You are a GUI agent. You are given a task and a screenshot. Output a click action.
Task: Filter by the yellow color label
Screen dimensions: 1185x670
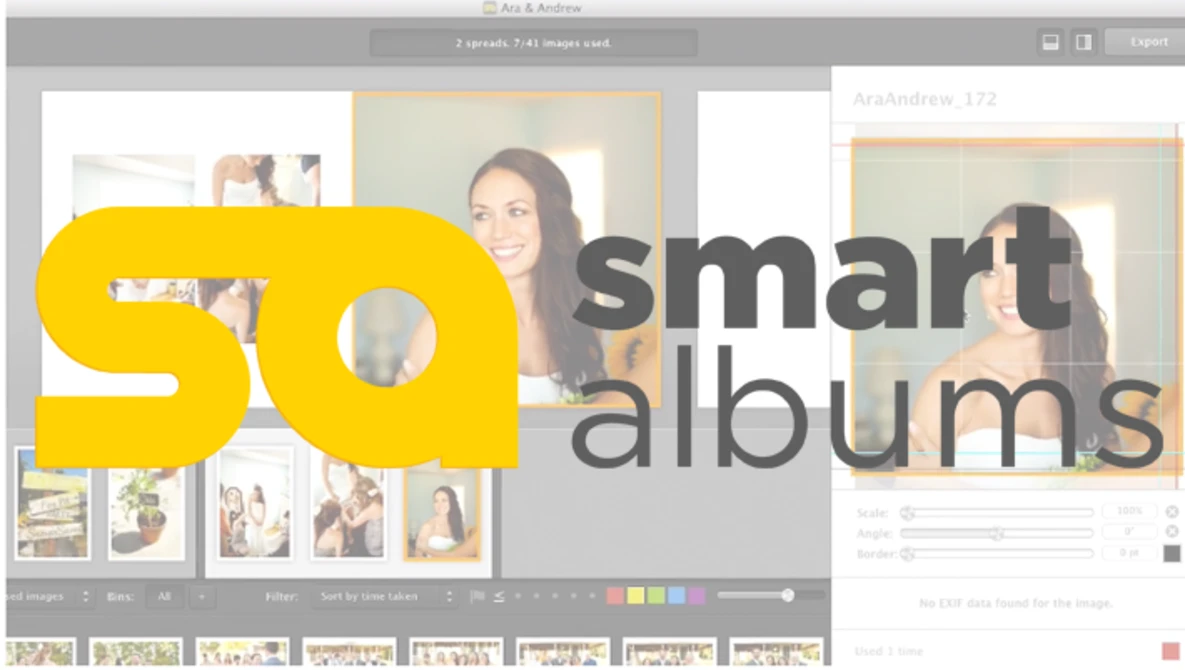coord(636,596)
